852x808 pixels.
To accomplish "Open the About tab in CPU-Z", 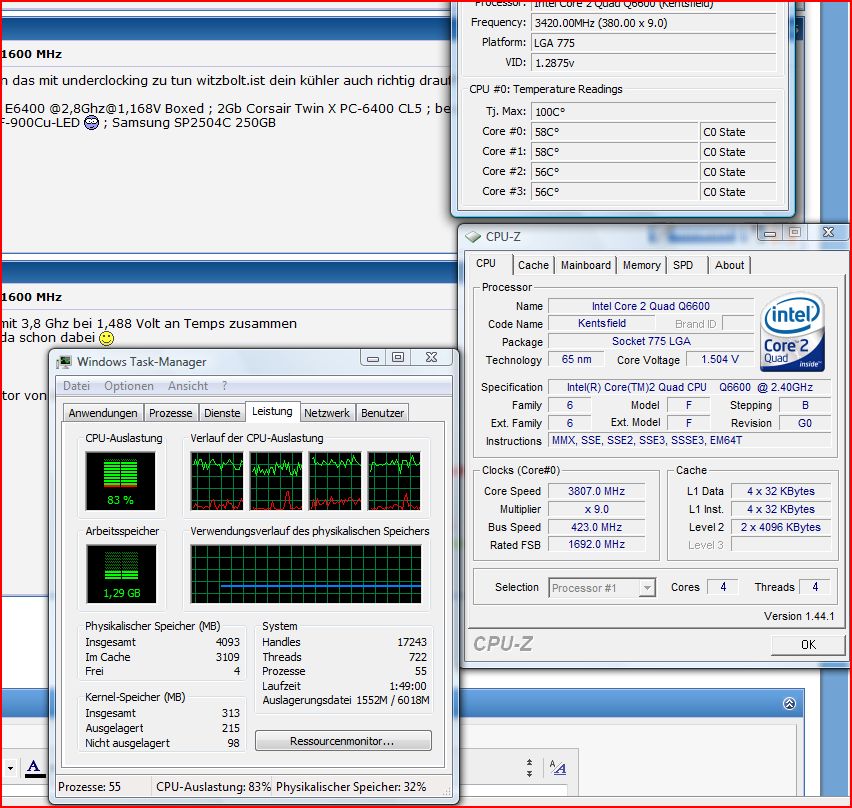I will coord(729,265).
